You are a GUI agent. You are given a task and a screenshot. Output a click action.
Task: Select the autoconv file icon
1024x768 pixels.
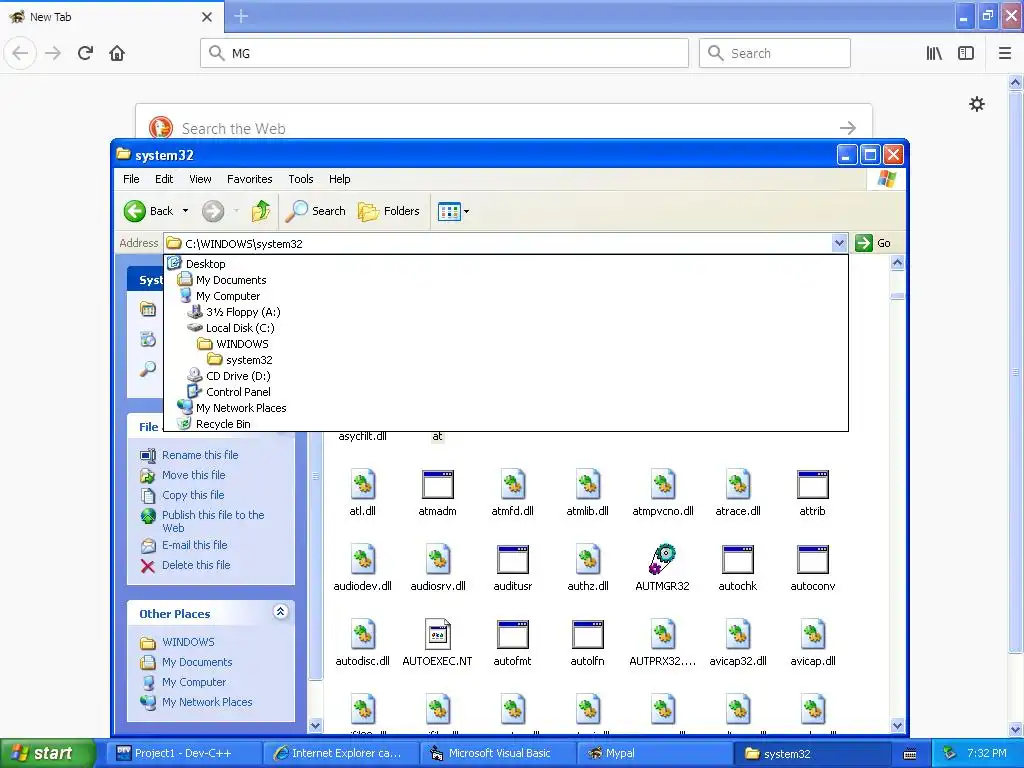click(813, 560)
